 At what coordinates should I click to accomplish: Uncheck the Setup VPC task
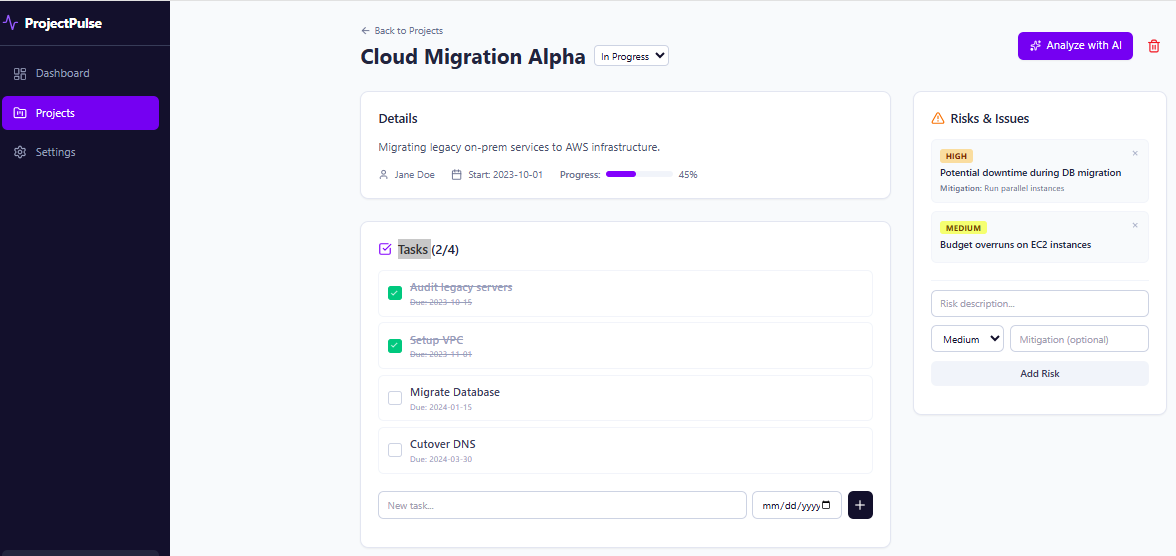tap(394, 346)
